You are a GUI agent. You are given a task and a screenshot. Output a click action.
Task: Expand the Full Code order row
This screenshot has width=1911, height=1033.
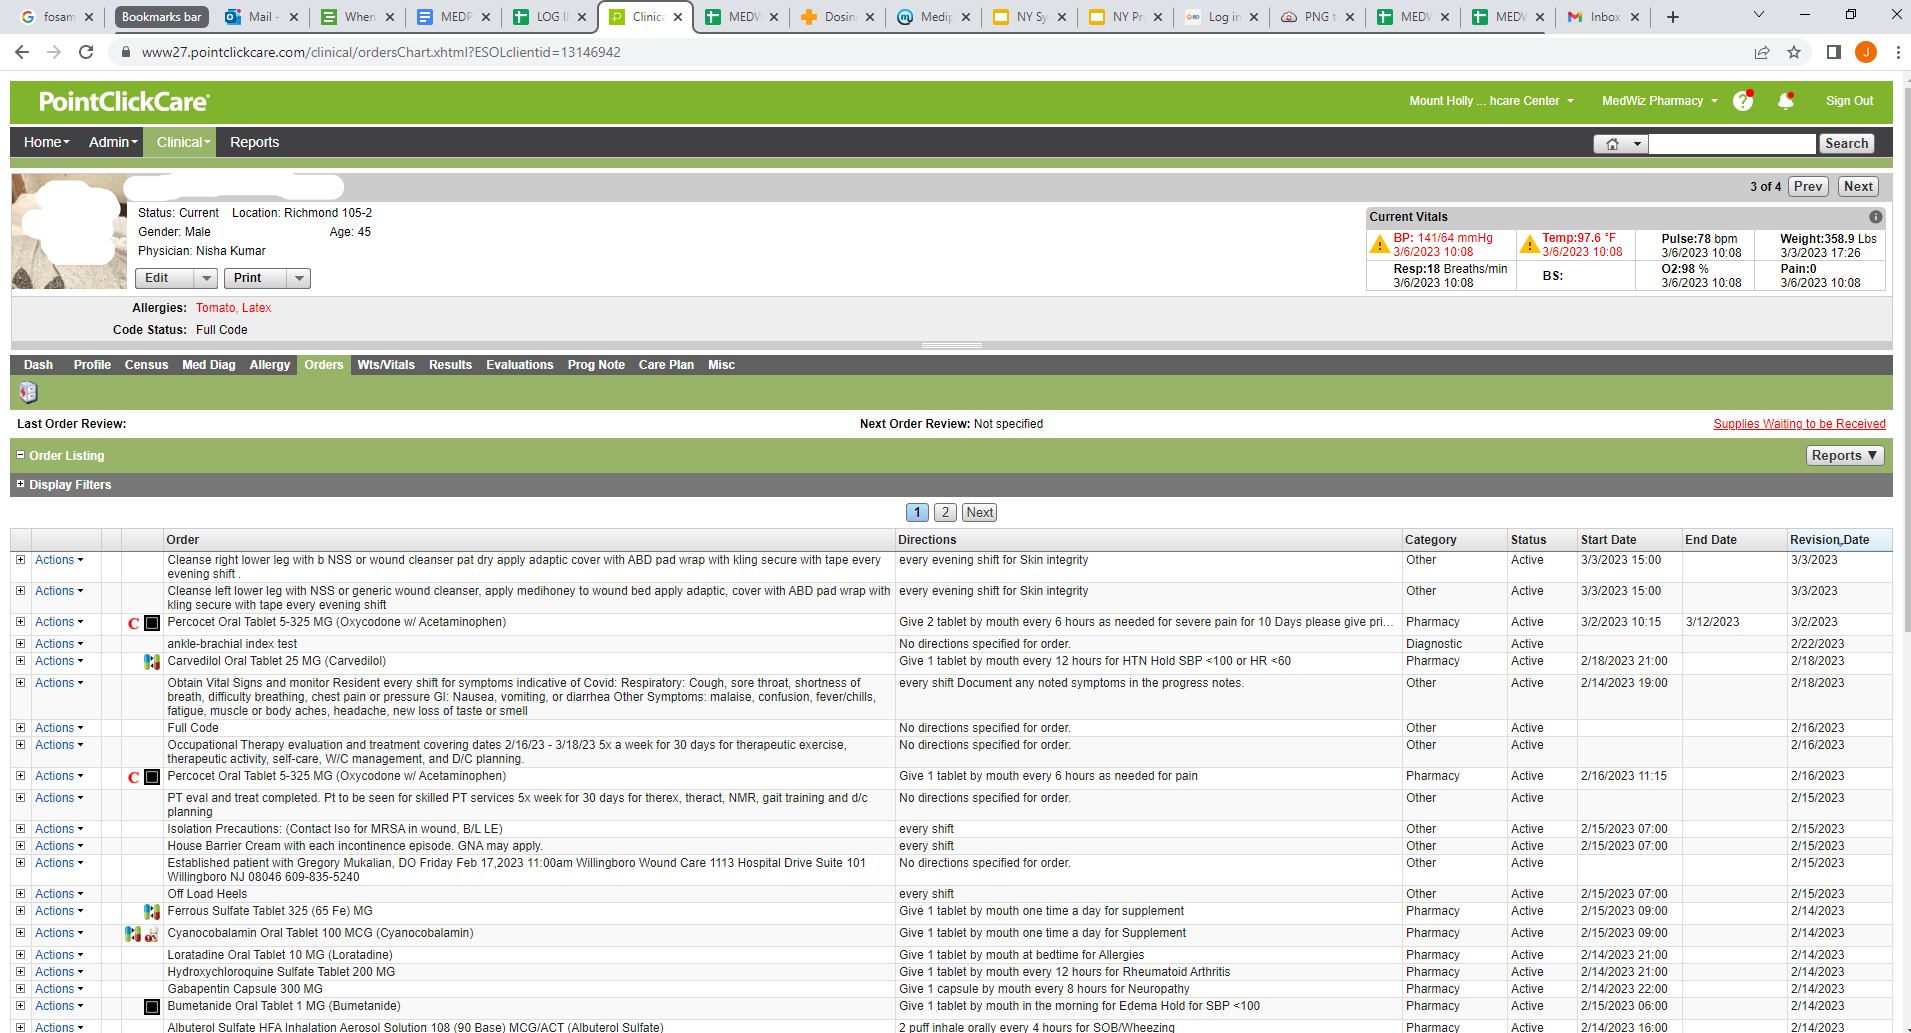tap(20, 728)
